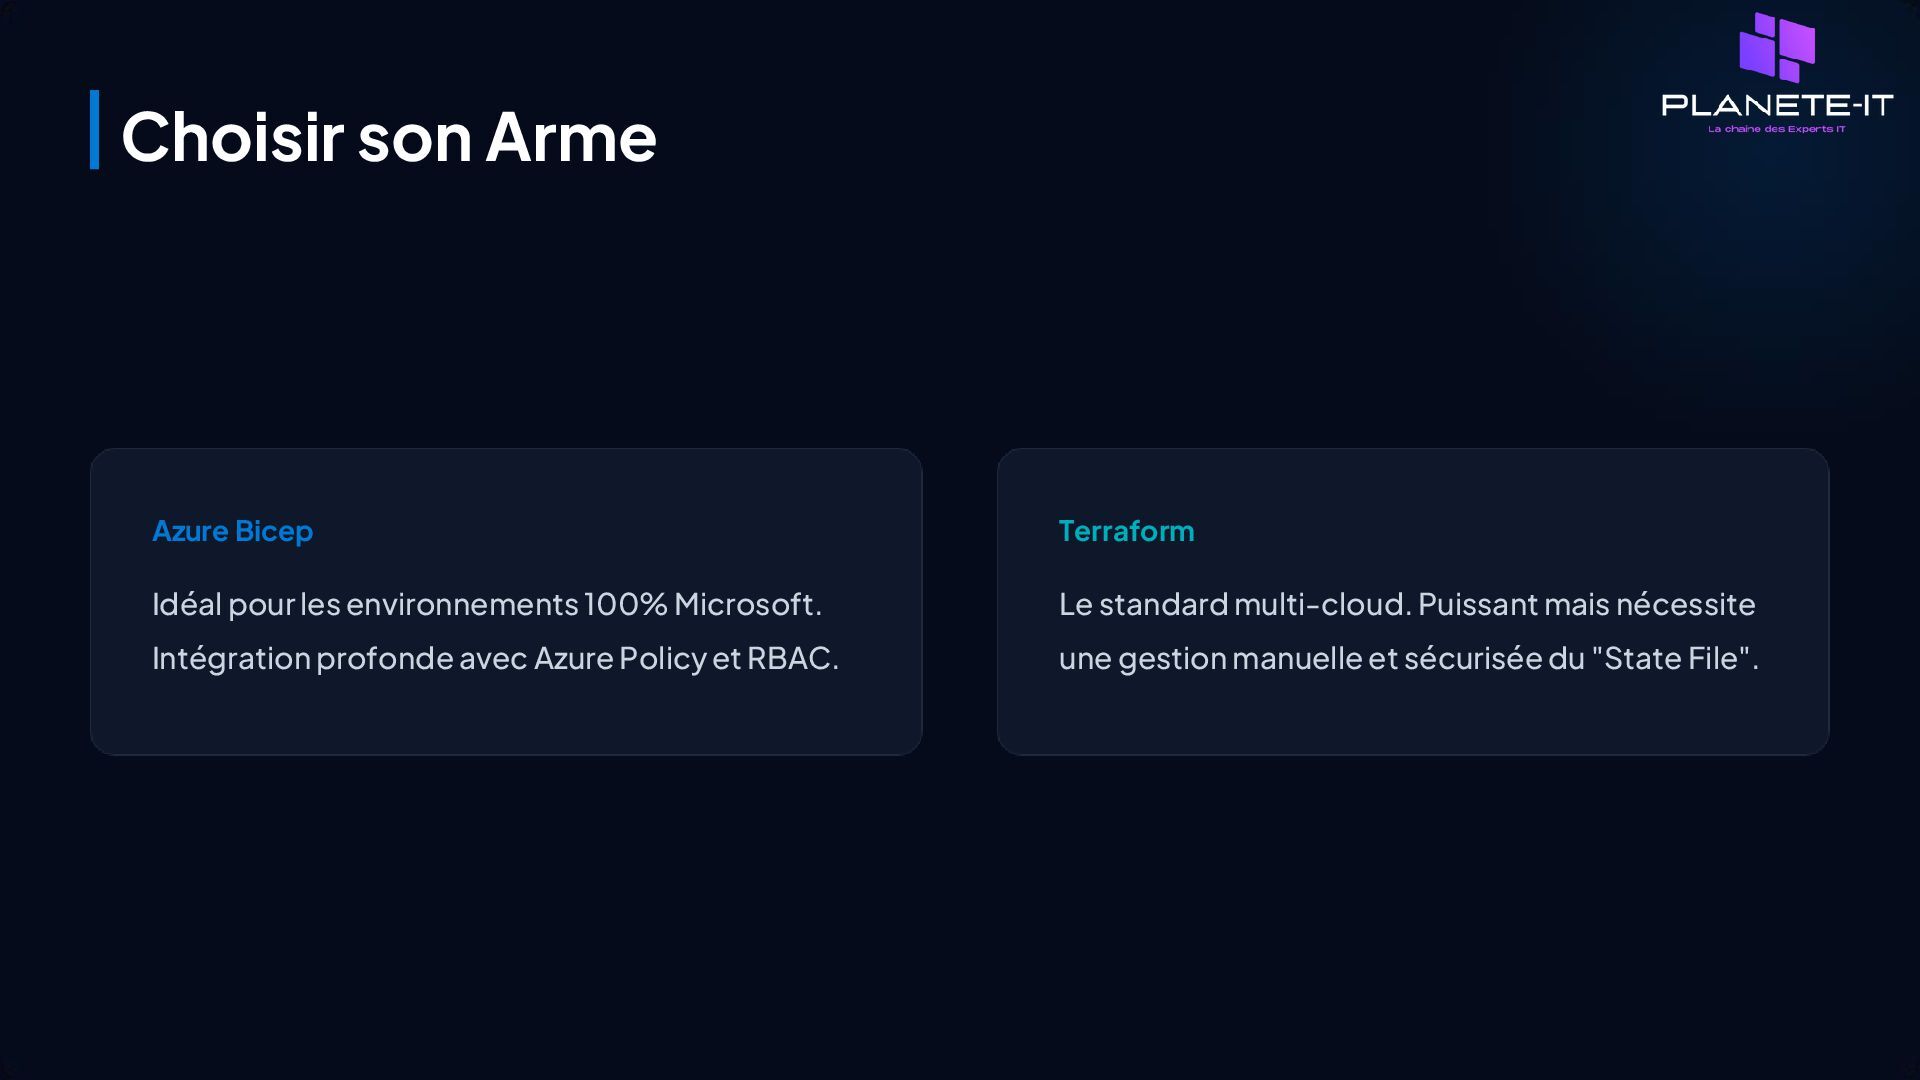Click the 'Azure Bicep' card heading
1920x1080 pixels.
[232, 530]
